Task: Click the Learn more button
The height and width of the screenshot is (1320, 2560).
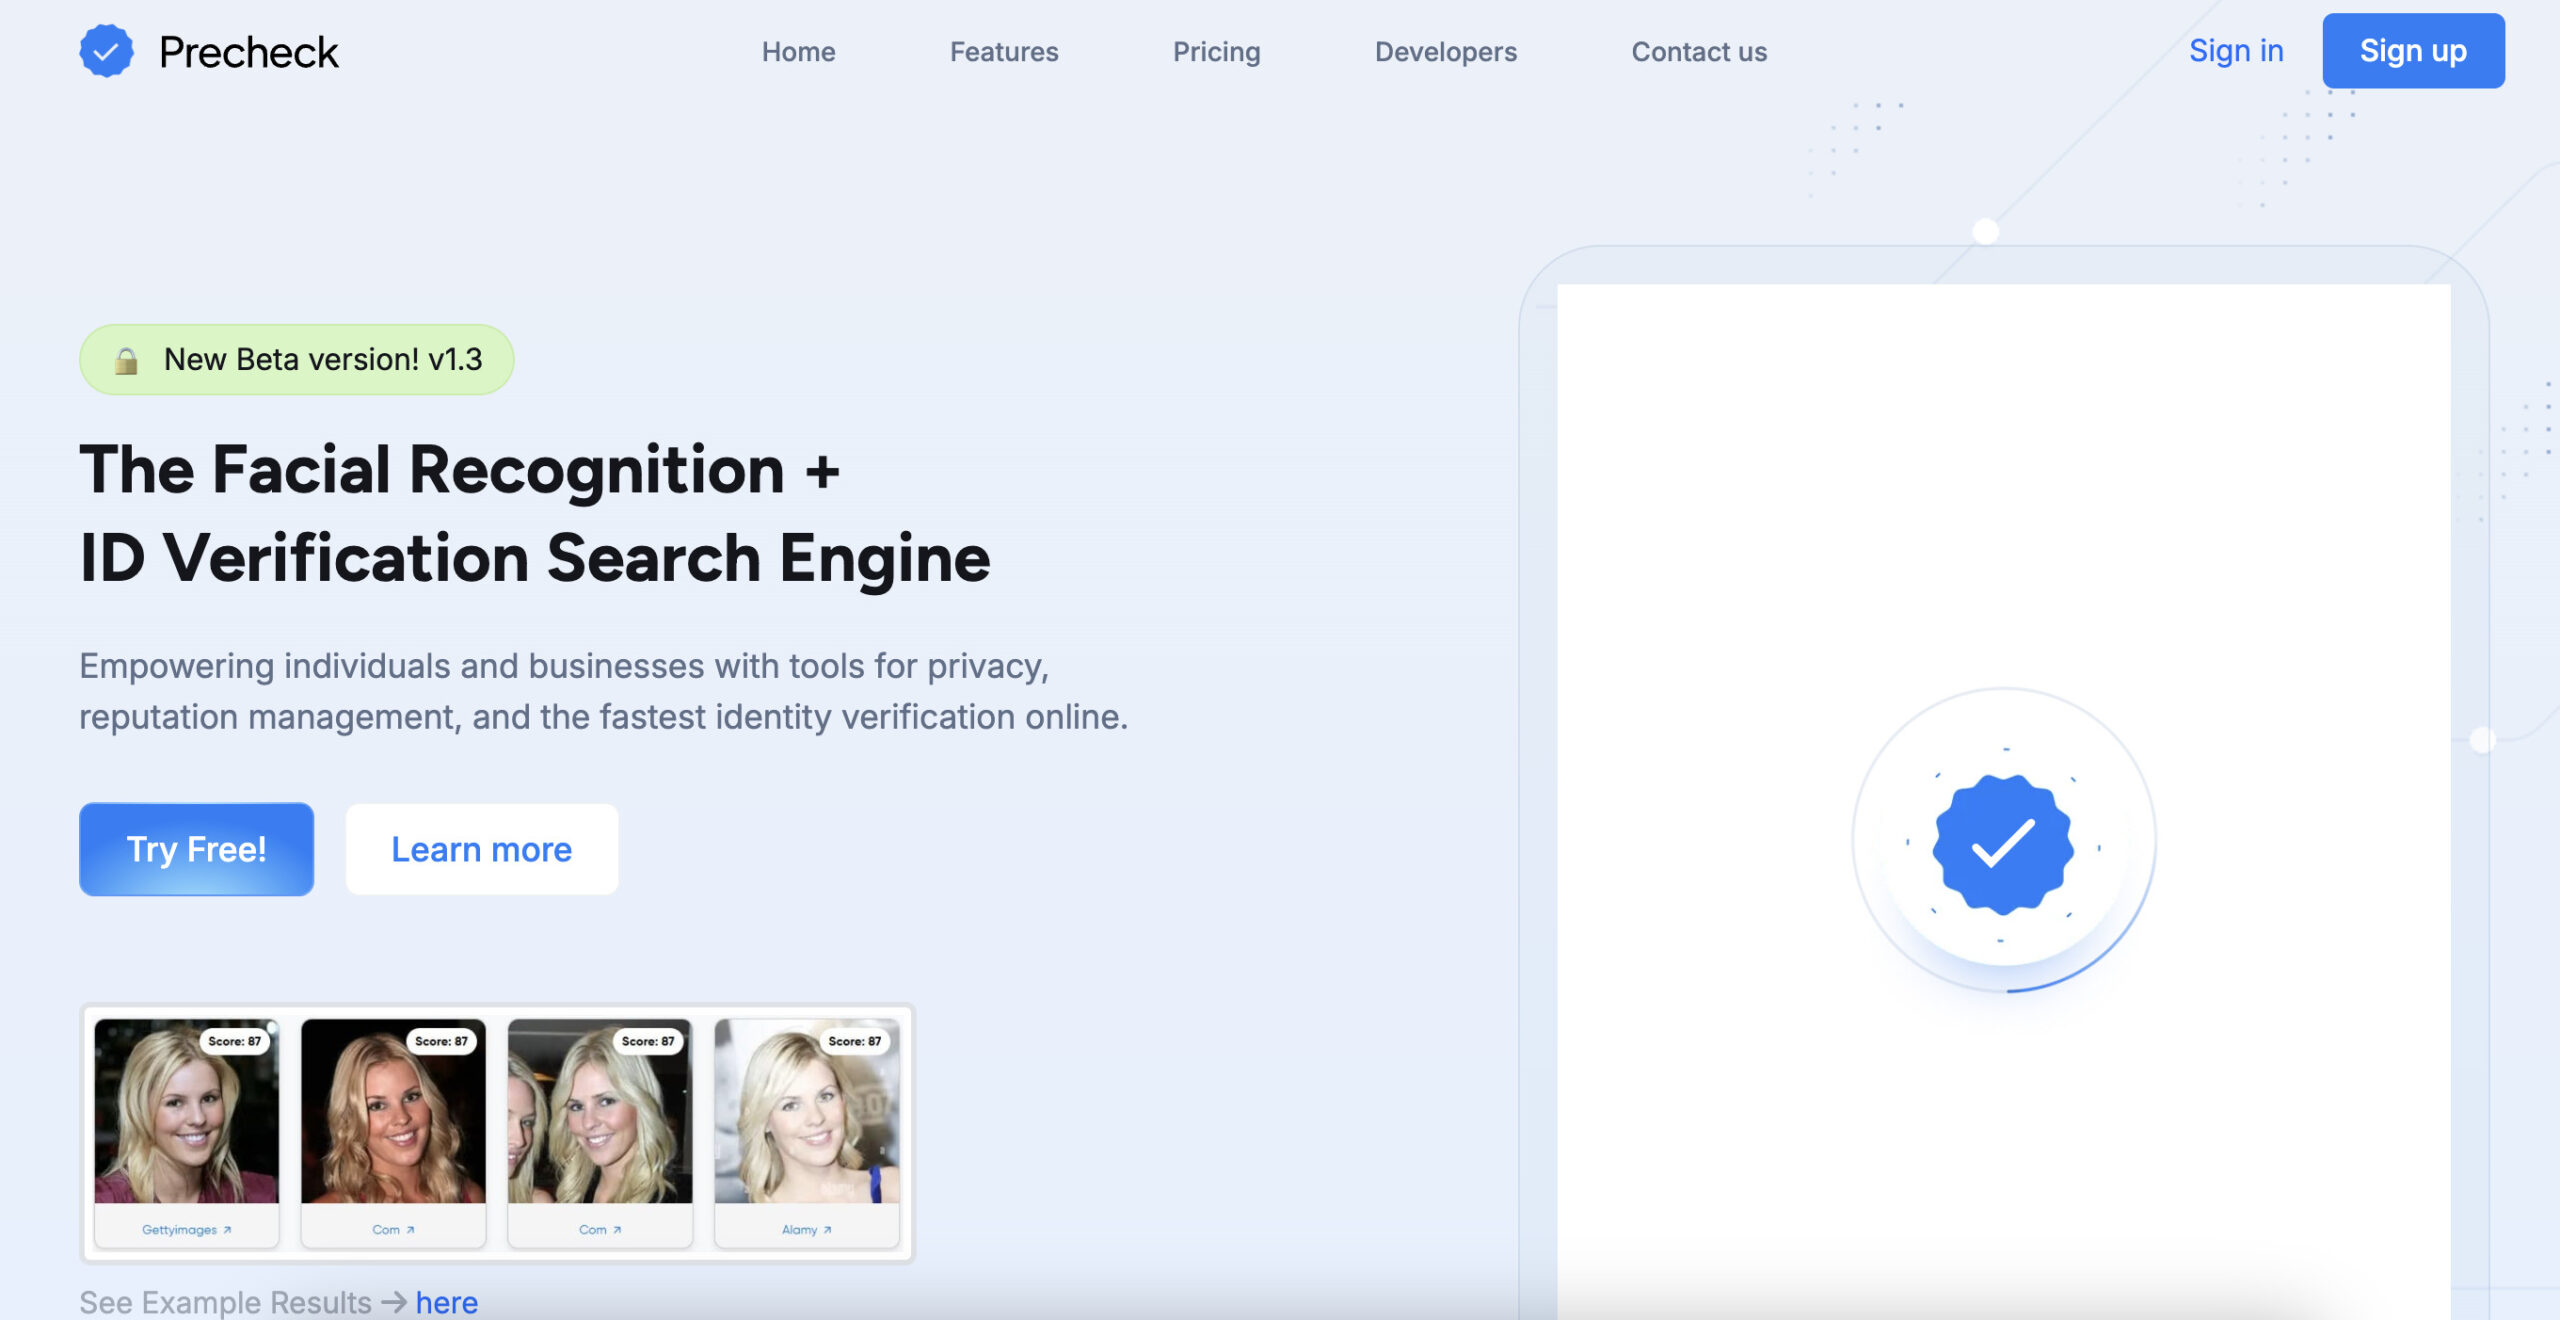Action: [481, 849]
